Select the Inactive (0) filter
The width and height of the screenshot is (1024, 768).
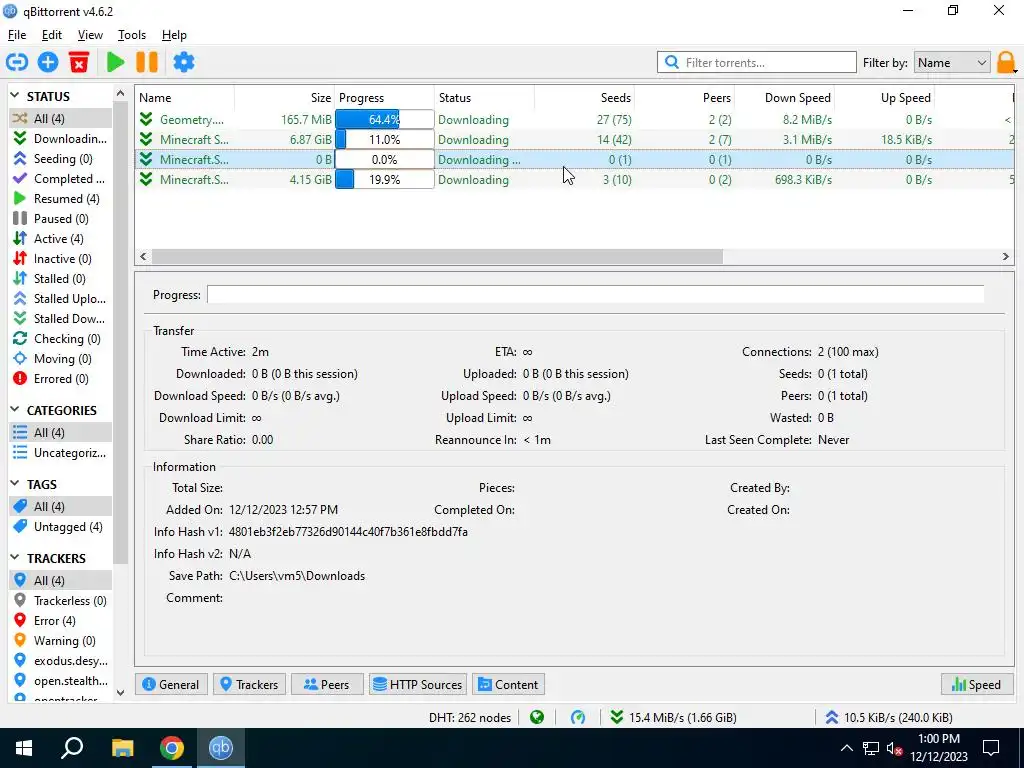pos(60,259)
